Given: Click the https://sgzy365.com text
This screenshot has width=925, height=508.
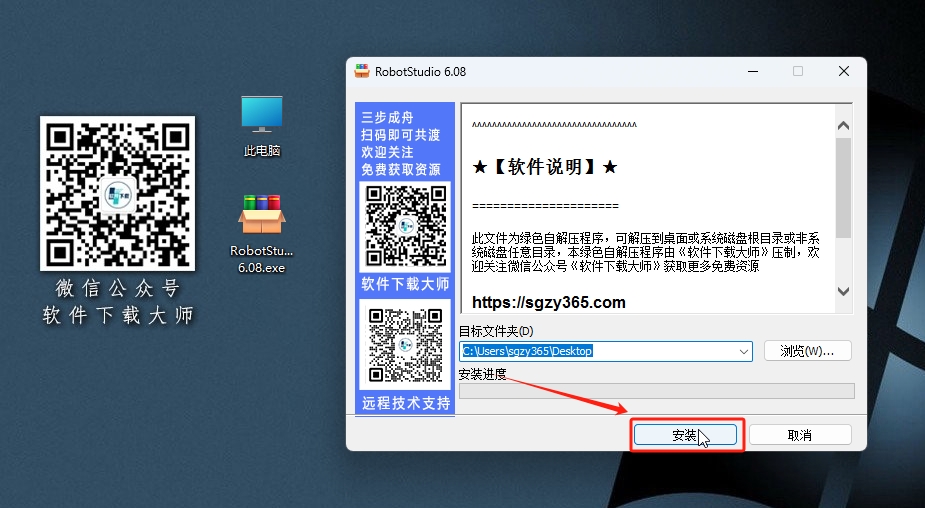Looking at the screenshot, I should point(549,303).
